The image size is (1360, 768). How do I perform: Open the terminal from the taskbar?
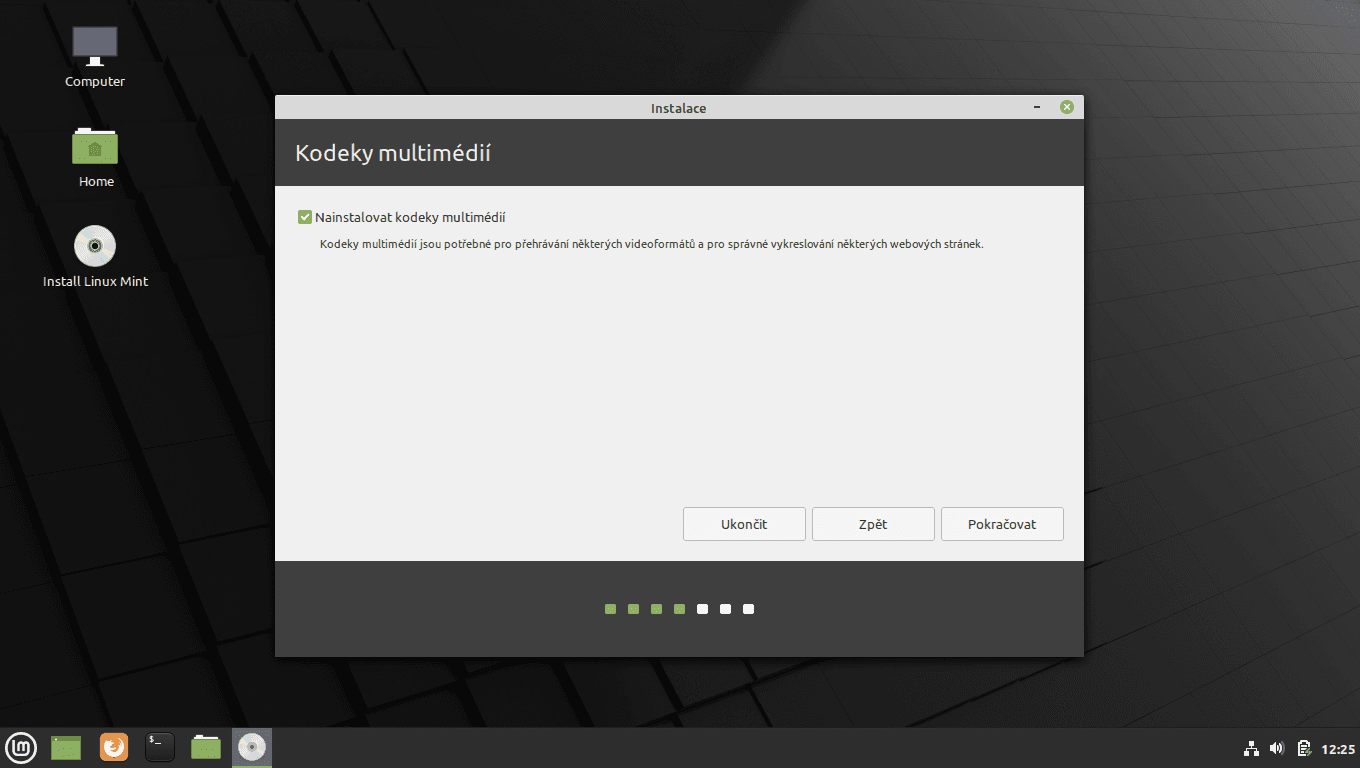point(159,747)
